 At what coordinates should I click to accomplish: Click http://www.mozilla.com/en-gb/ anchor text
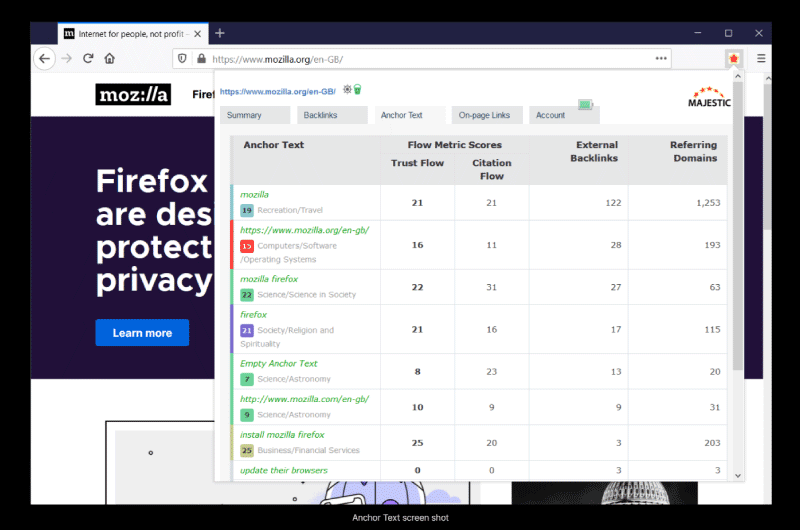point(305,399)
